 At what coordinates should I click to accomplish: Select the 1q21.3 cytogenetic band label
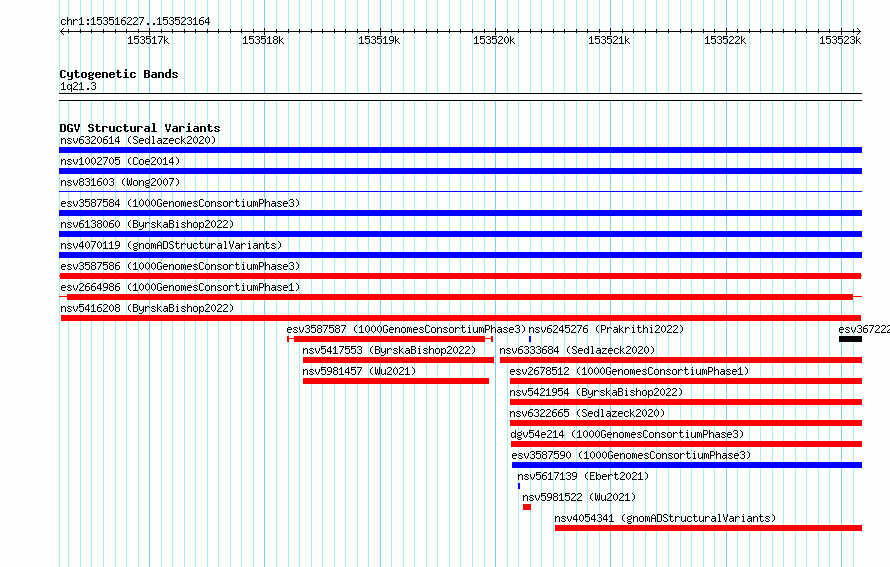[x=78, y=86]
